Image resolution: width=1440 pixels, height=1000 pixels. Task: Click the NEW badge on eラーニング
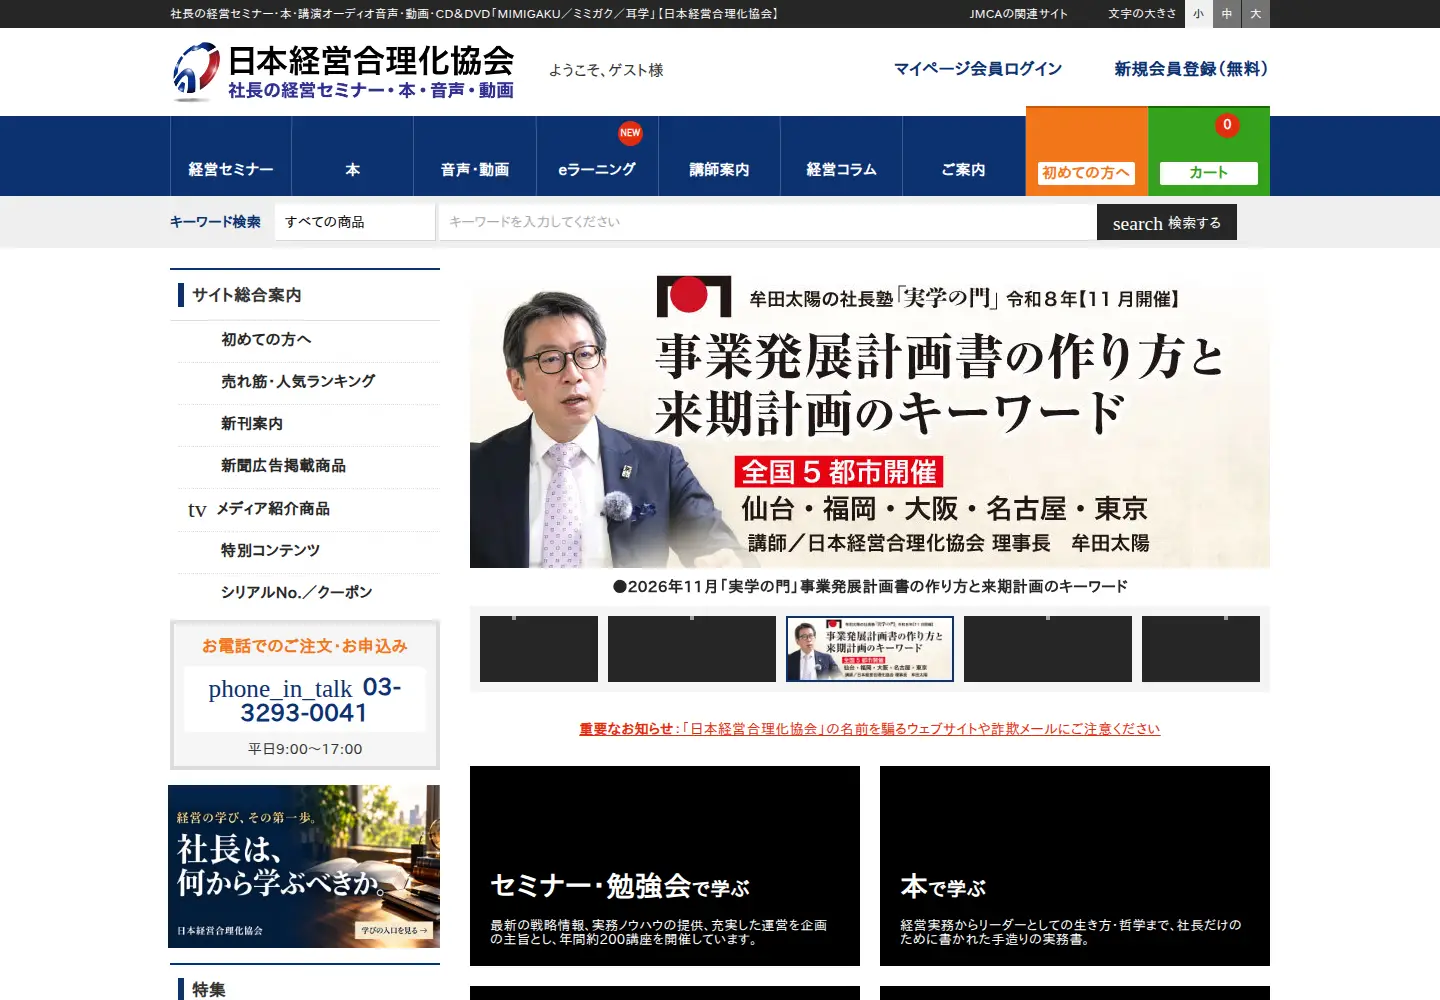click(630, 133)
